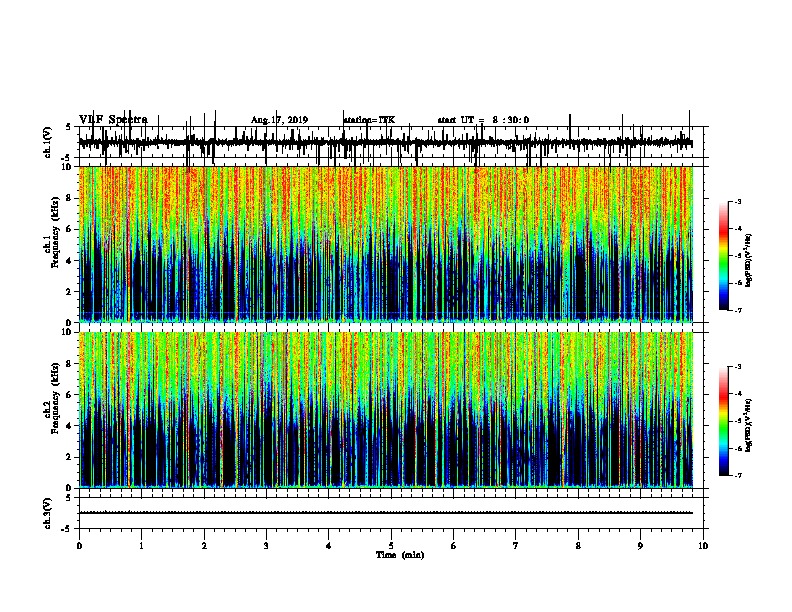792x612 pixels.
Task: Select the ch.2 "Frequency (kHz)" axis label
Action: point(56,398)
